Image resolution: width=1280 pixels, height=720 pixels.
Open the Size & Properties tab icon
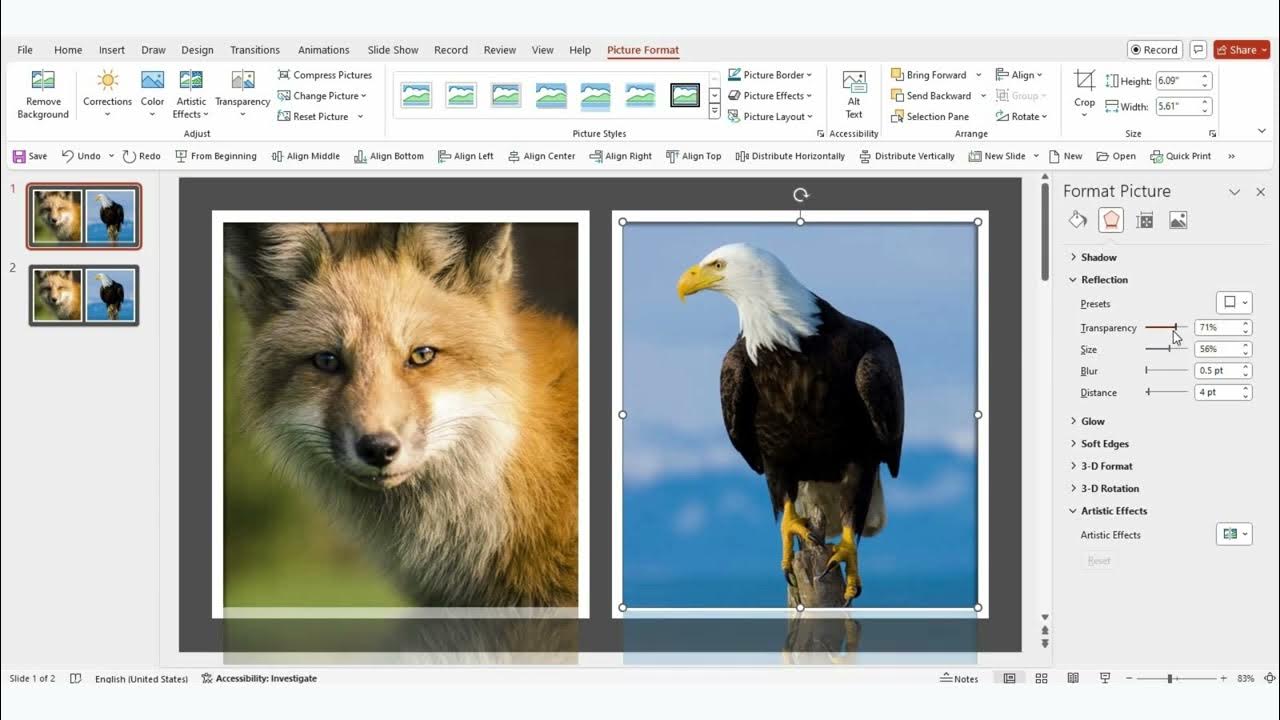pyautogui.click(x=1145, y=220)
